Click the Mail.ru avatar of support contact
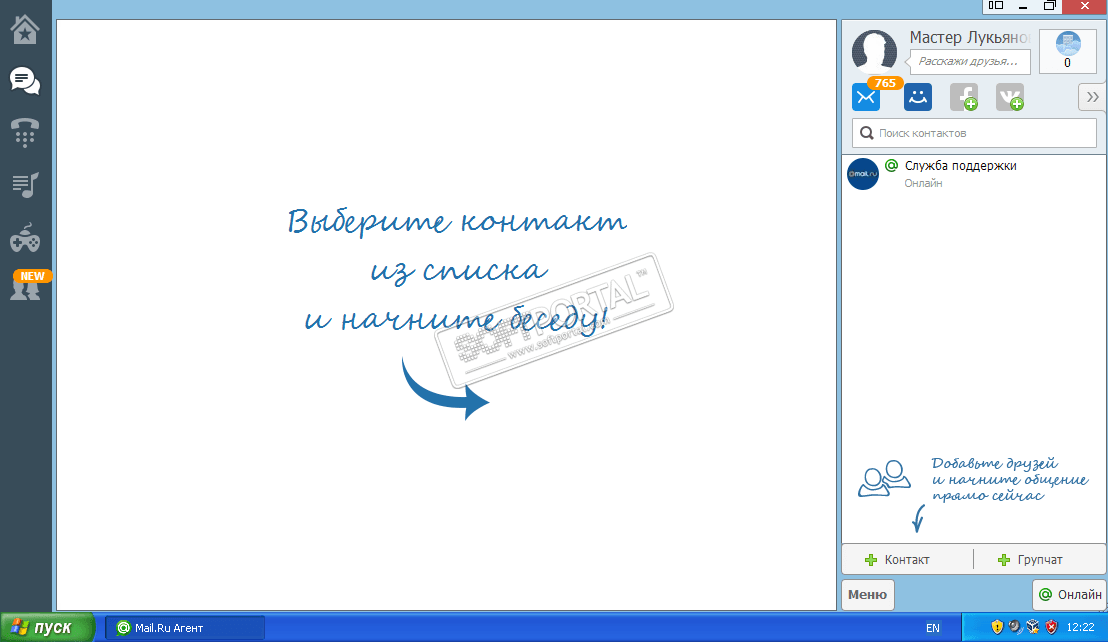The width and height of the screenshot is (1108, 642). pyautogui.click(x=863, y=174)
